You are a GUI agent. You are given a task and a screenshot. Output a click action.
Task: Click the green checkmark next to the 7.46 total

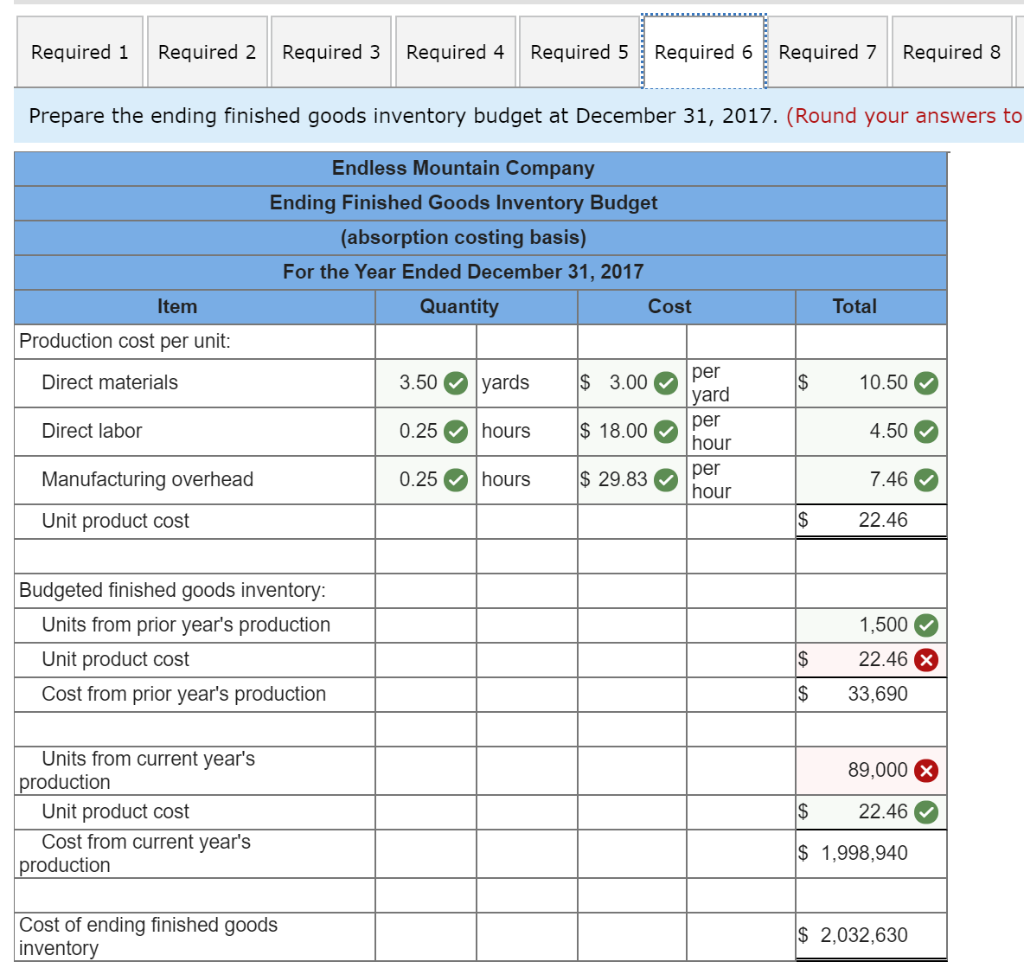point(923,479)
